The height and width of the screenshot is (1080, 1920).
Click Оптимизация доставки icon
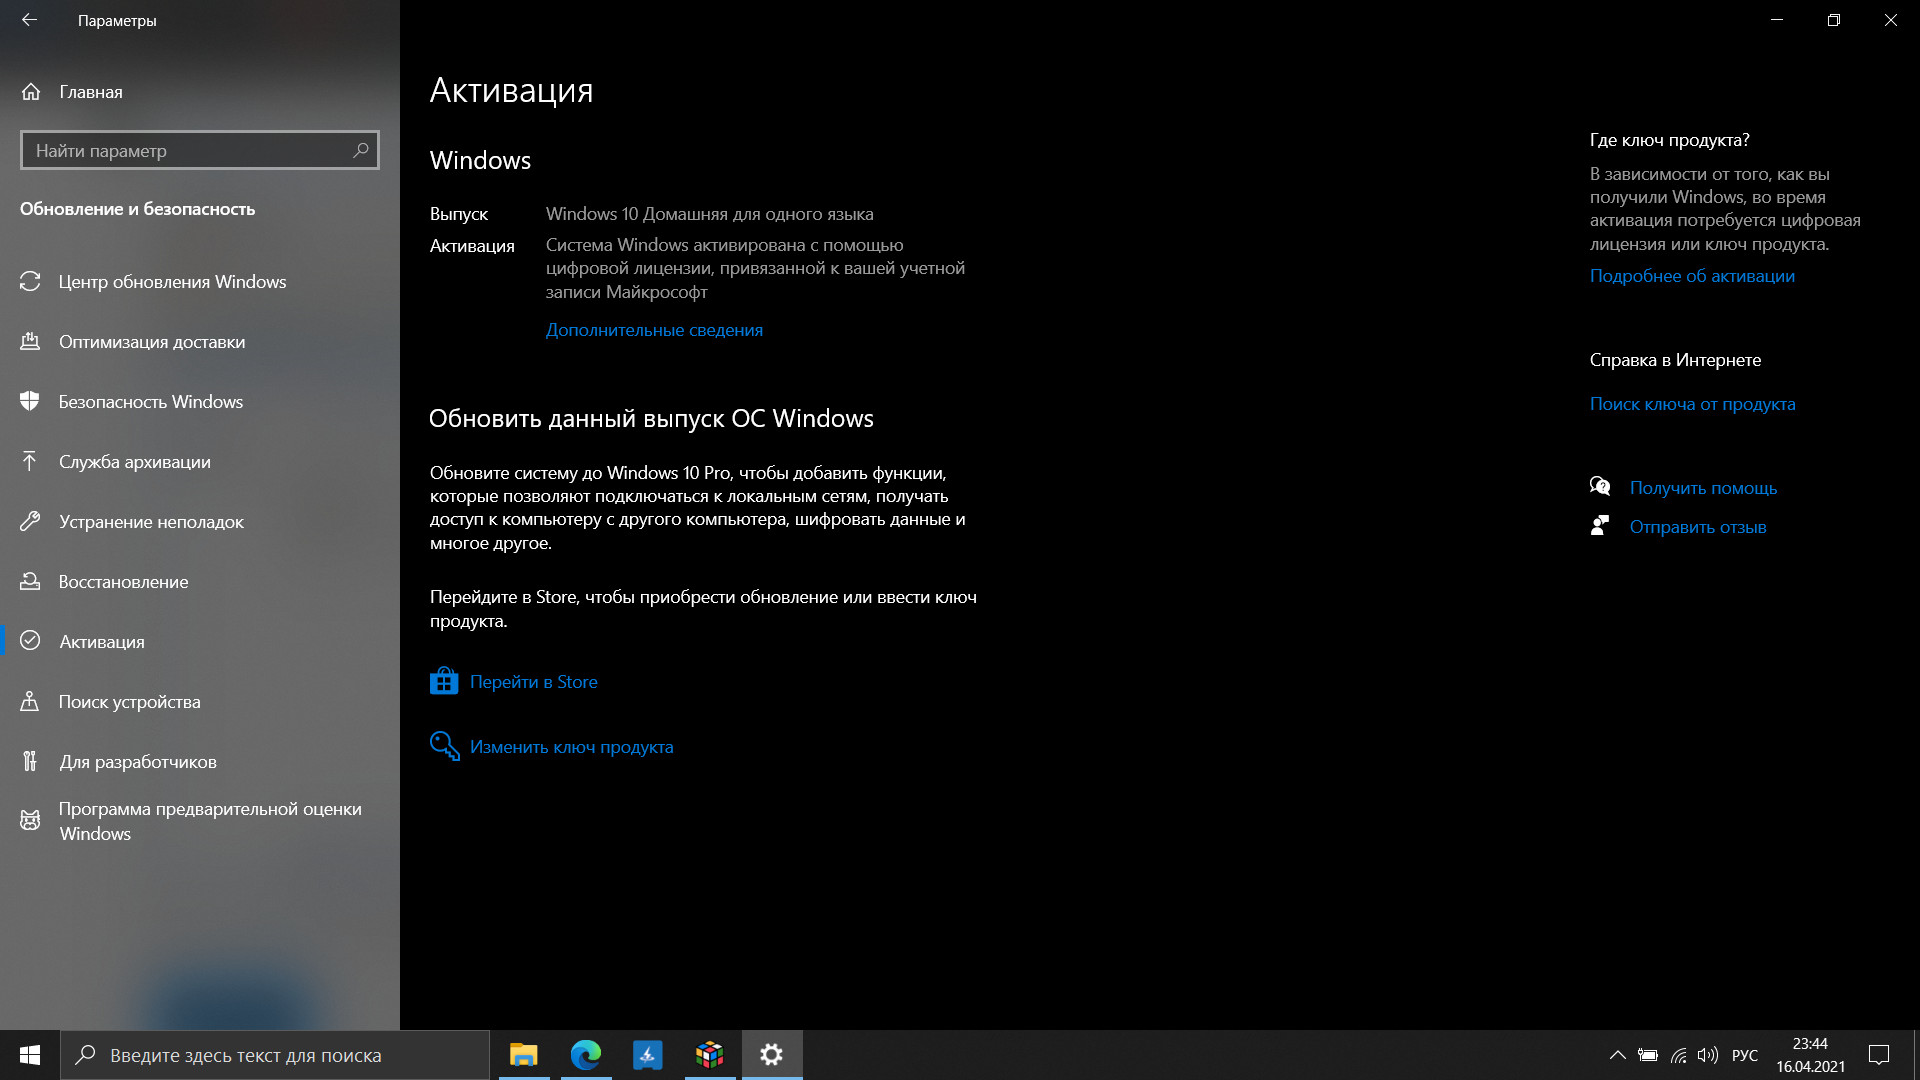[30, 342]
